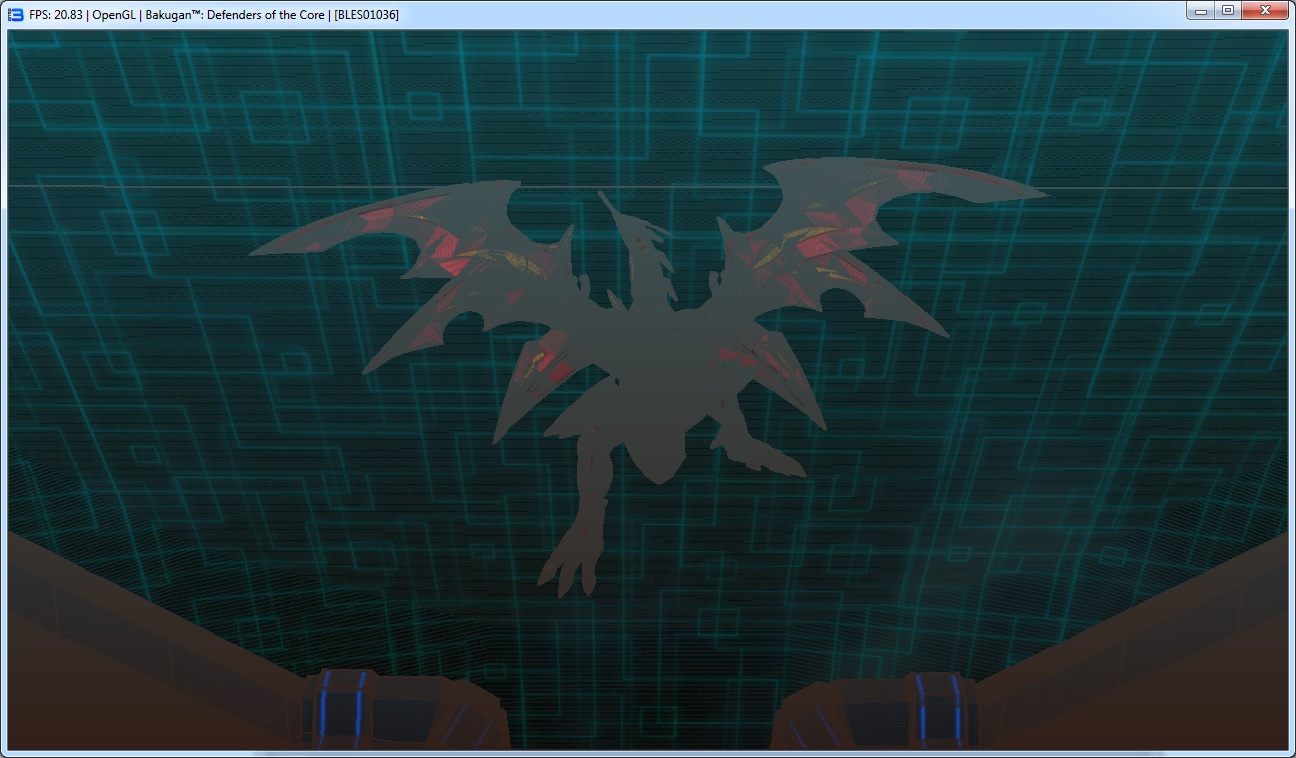Screen dimensions: 1296x758
Task: Minimize the Bakugan game window
Action: [x=1201, y=11]
